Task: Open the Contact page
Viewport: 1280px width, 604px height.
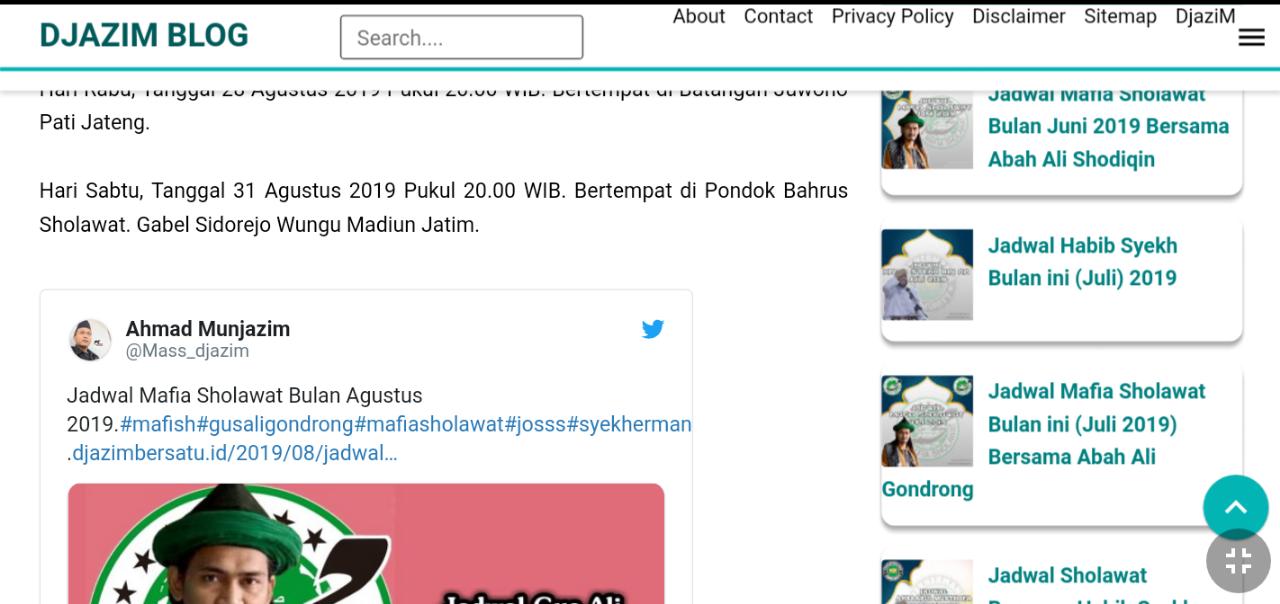Action: [778, 16]
